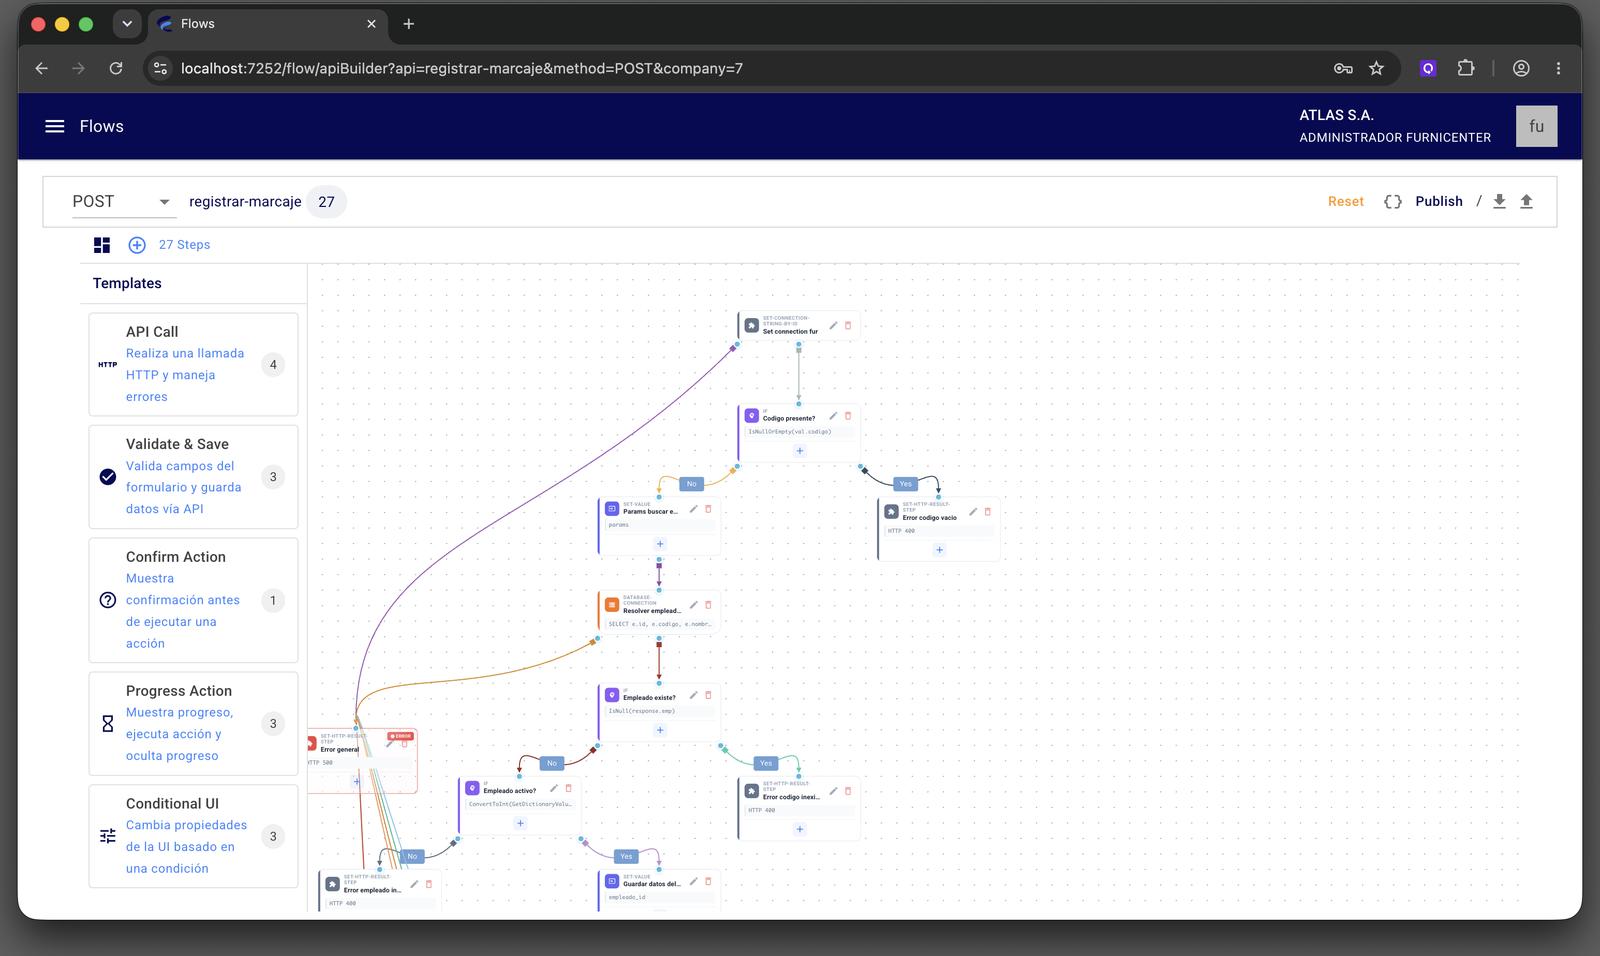Click the No label under Codigo presente?
Viewport: 1600px width, 956px height.
pyautogui.click(x=691, y=484)
